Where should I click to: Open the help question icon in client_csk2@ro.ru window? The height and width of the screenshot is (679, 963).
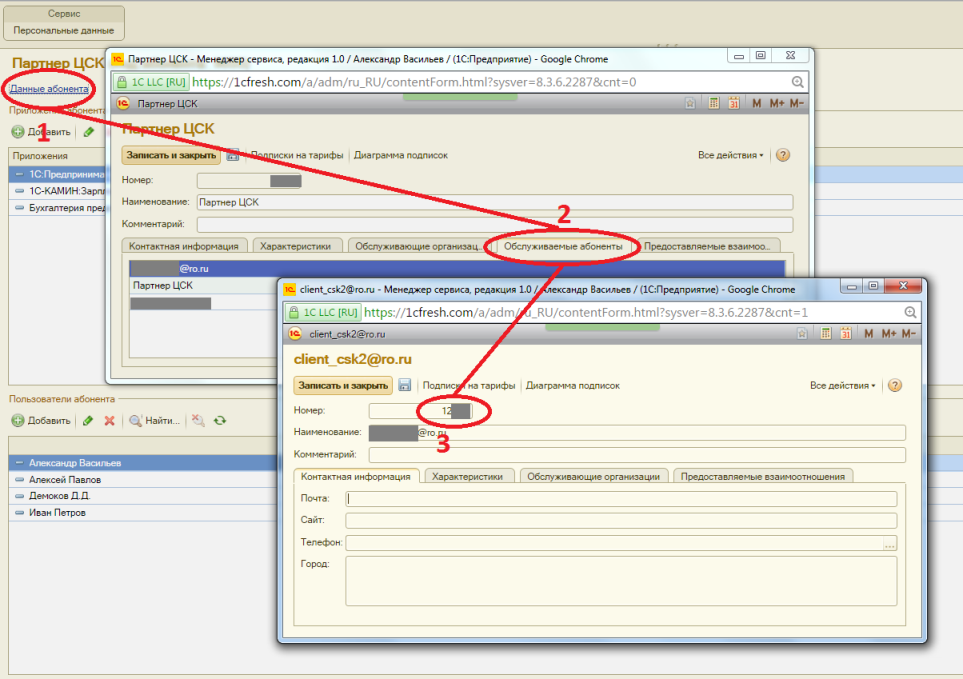point(895,385)
